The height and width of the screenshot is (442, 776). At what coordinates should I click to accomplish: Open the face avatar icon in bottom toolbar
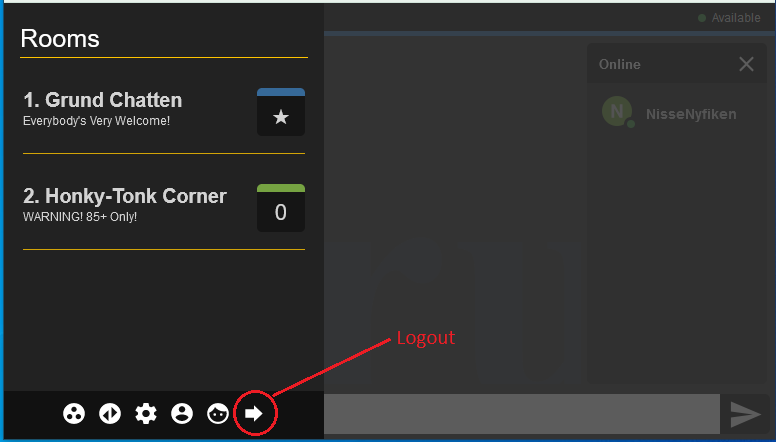click(x=218, y=413)
